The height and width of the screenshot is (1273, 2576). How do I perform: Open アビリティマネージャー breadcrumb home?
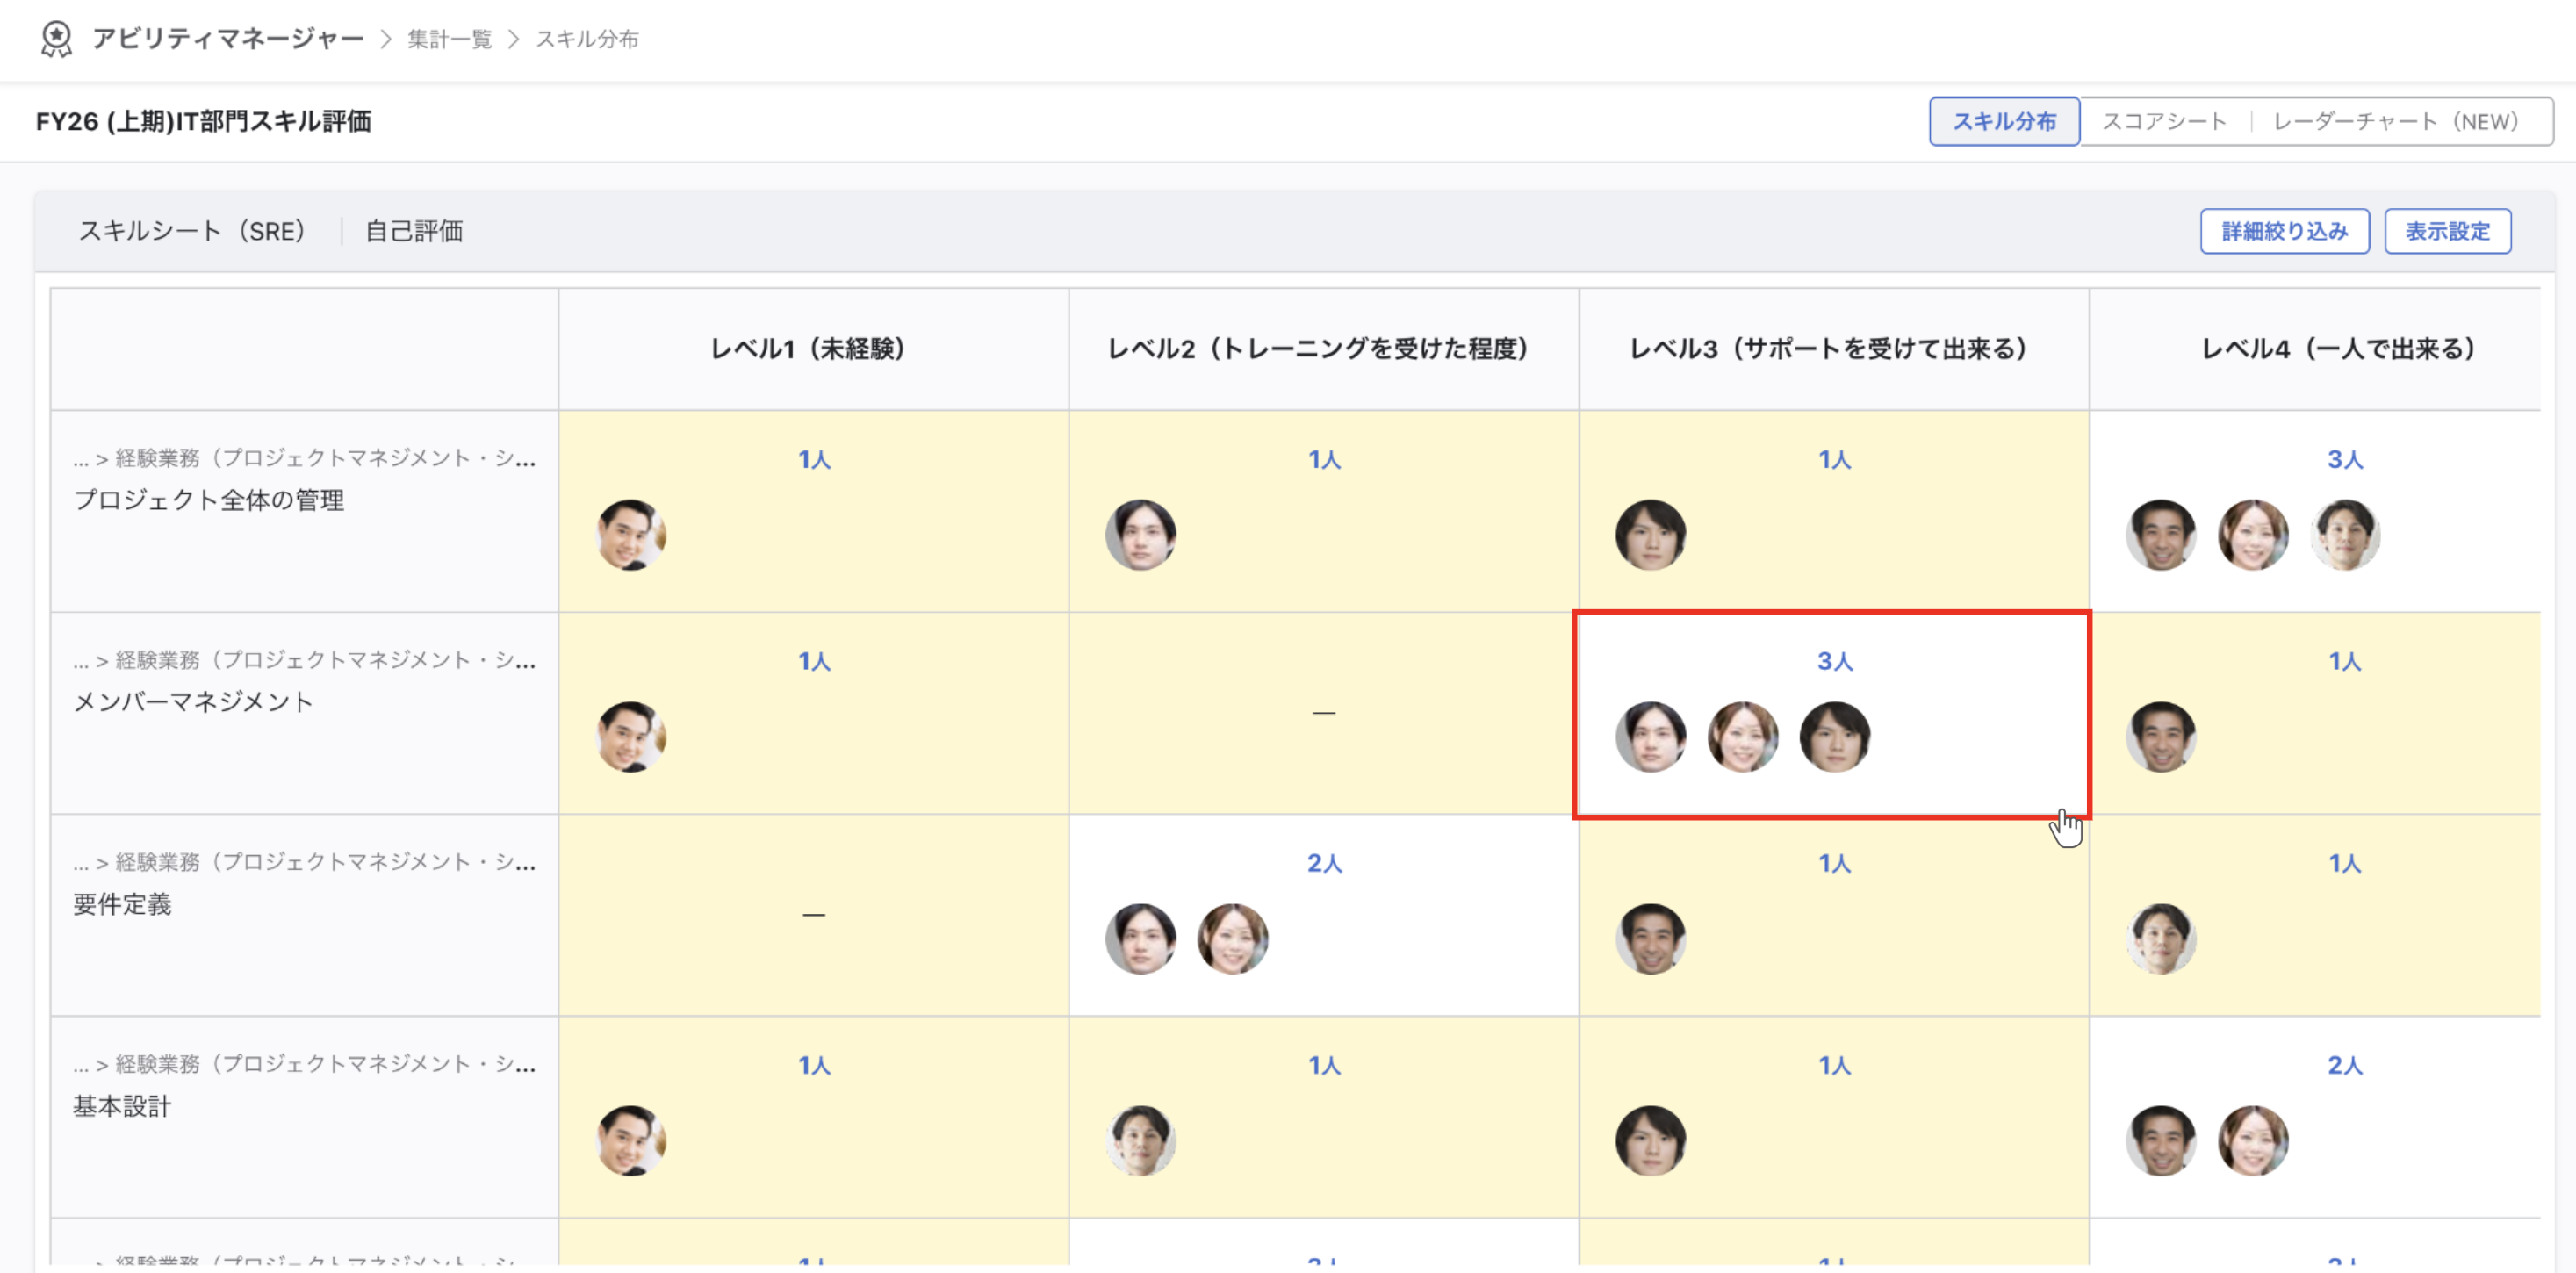pyautogui.click(x=228, y=39)
